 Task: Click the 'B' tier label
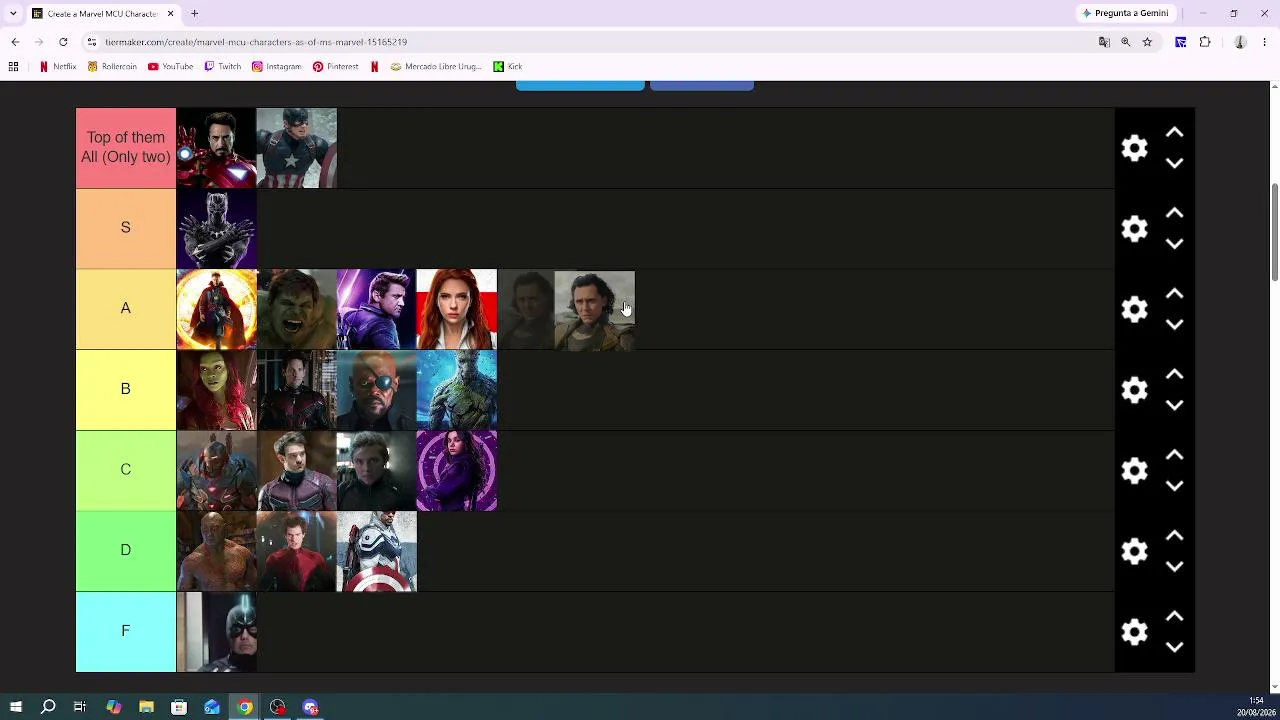pos(126,389)
